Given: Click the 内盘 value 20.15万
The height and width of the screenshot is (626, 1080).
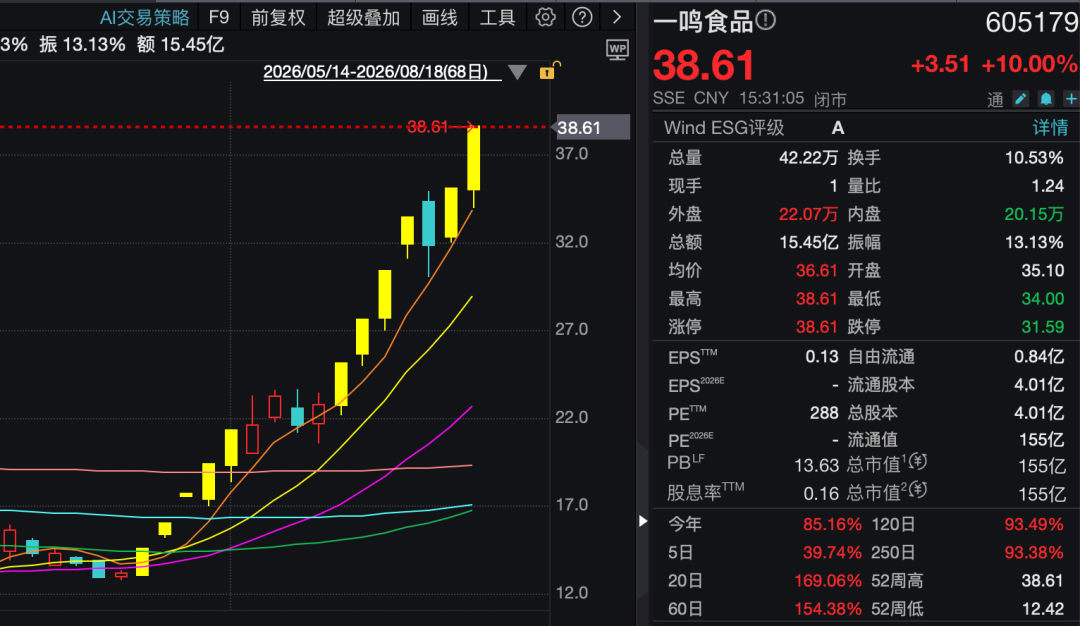Looking at the screenshot, I should tap(1034, 214).
